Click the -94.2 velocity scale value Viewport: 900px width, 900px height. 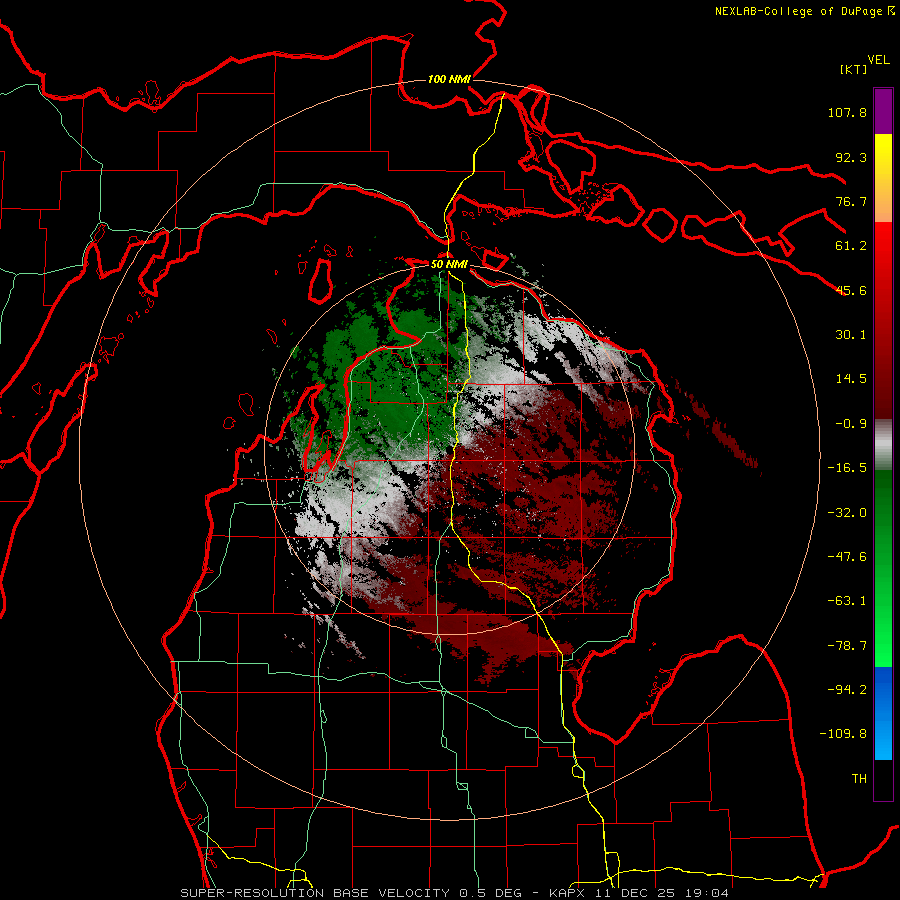pyautogui.click(x=847, y=689)
